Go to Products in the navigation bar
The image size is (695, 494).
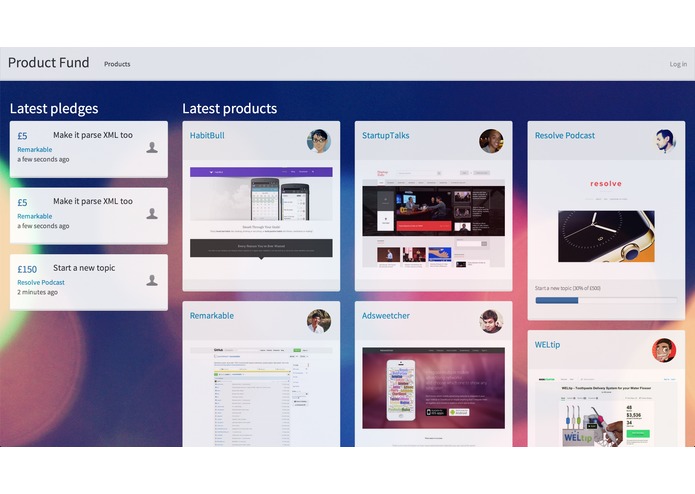(x=117, y=64)
